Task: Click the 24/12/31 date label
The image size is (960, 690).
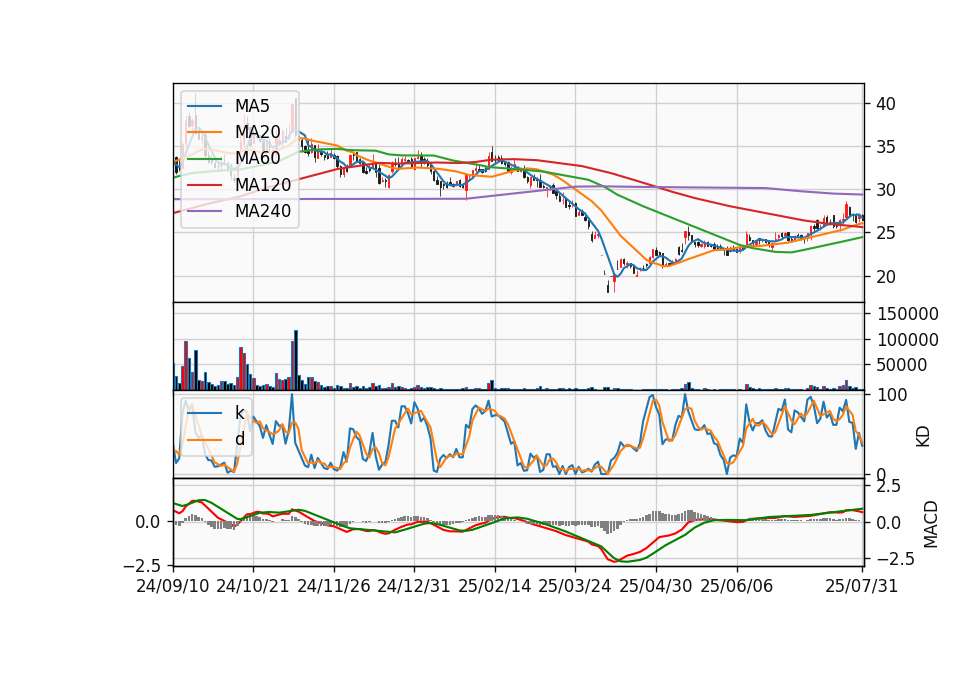Action: (414, 586)
